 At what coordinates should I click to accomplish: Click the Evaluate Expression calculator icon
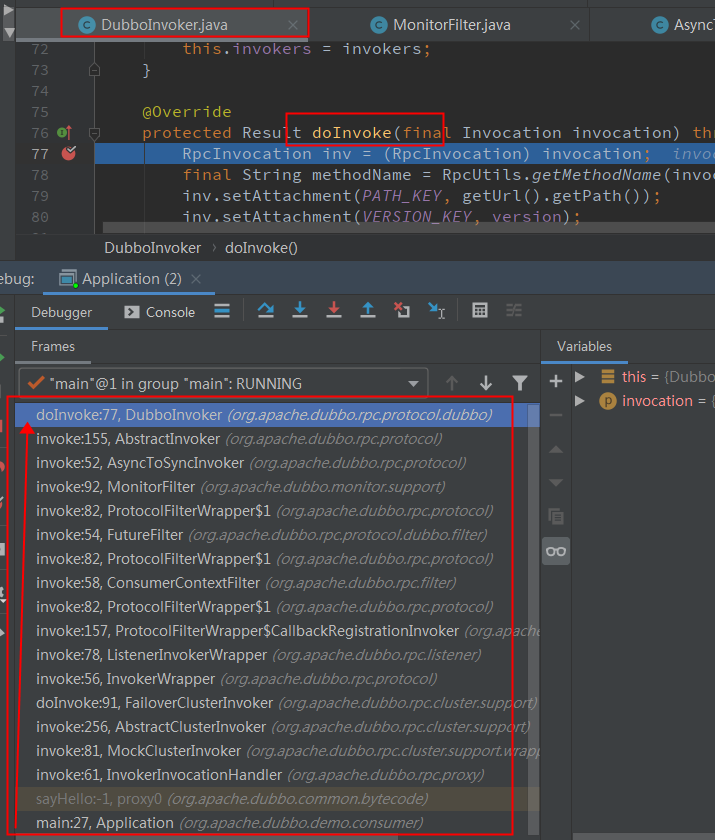click(x=479, y=311)
